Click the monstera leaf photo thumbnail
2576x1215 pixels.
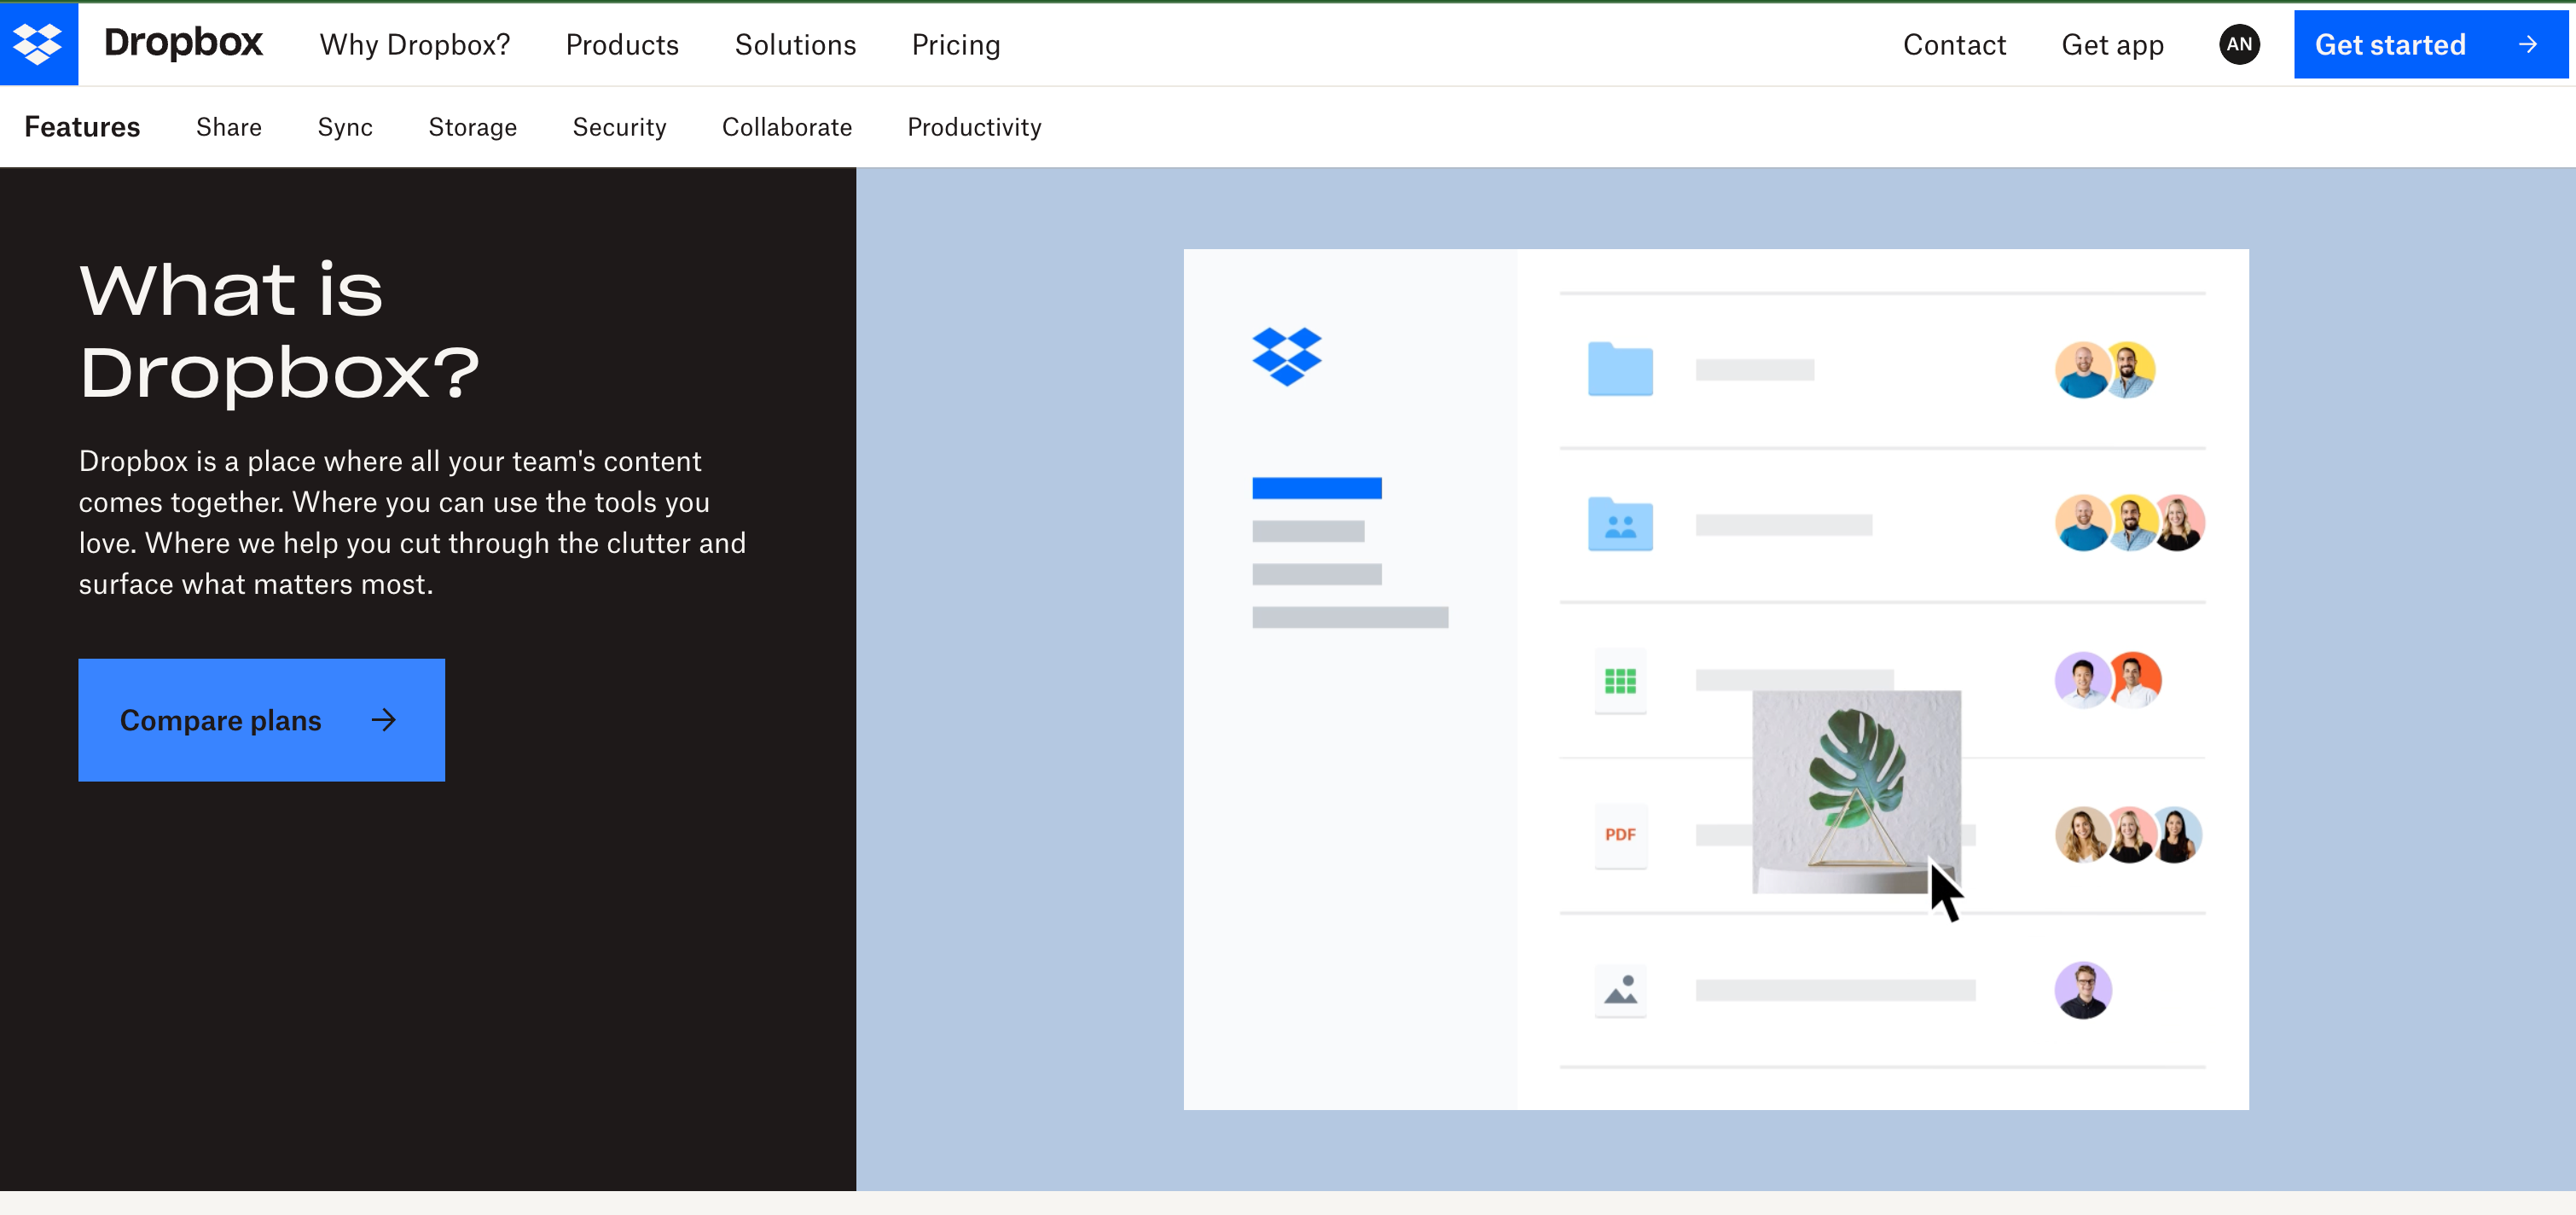(1856, 791)
